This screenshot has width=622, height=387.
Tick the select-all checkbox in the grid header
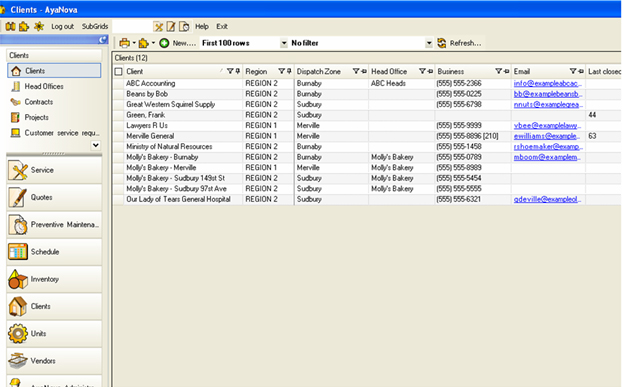click(x=118, y=72)
